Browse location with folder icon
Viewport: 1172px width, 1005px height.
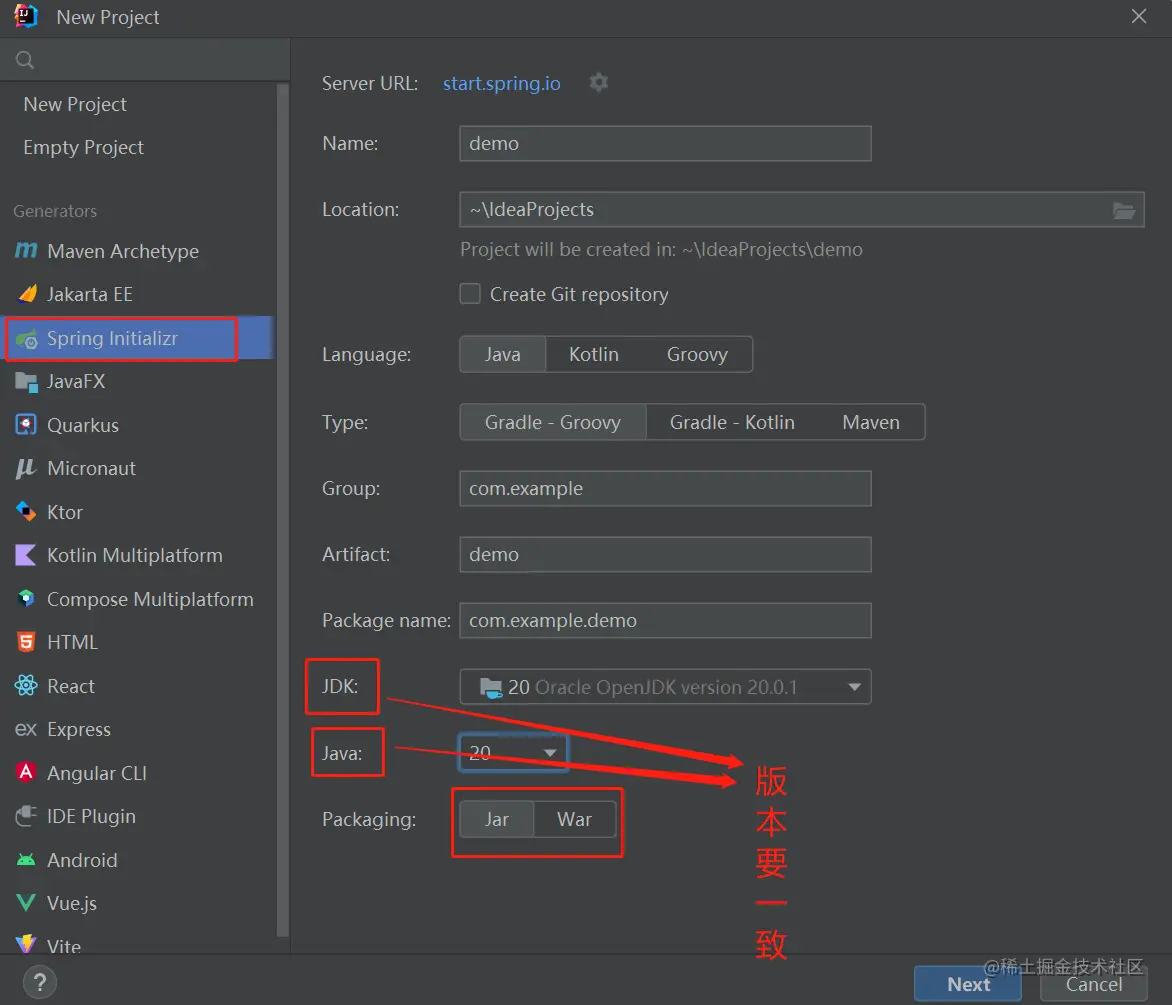[x=1123, y=210]
